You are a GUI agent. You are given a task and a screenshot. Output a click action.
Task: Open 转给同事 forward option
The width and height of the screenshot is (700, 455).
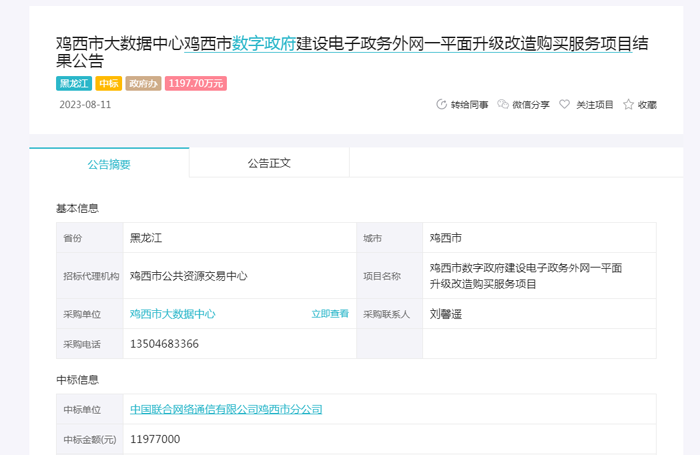[x=469, y=105]
